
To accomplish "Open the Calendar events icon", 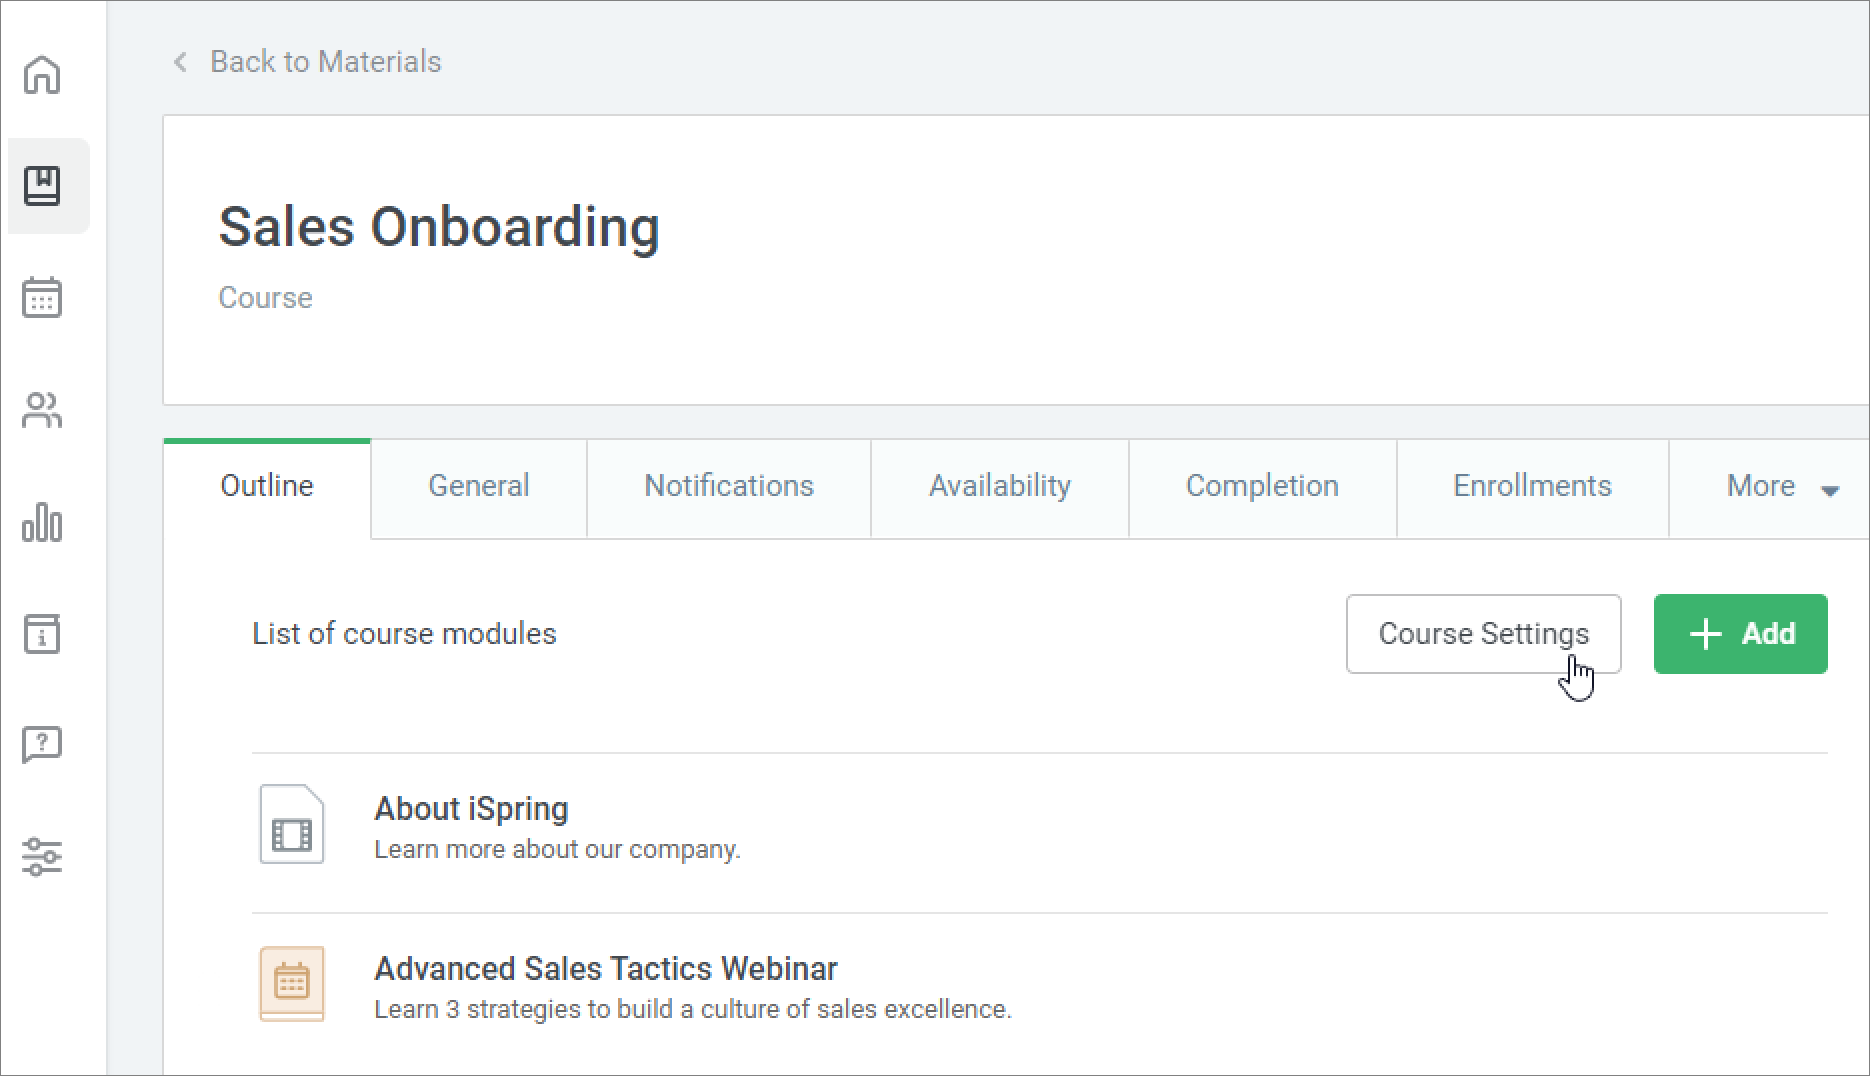I will 42,298.
